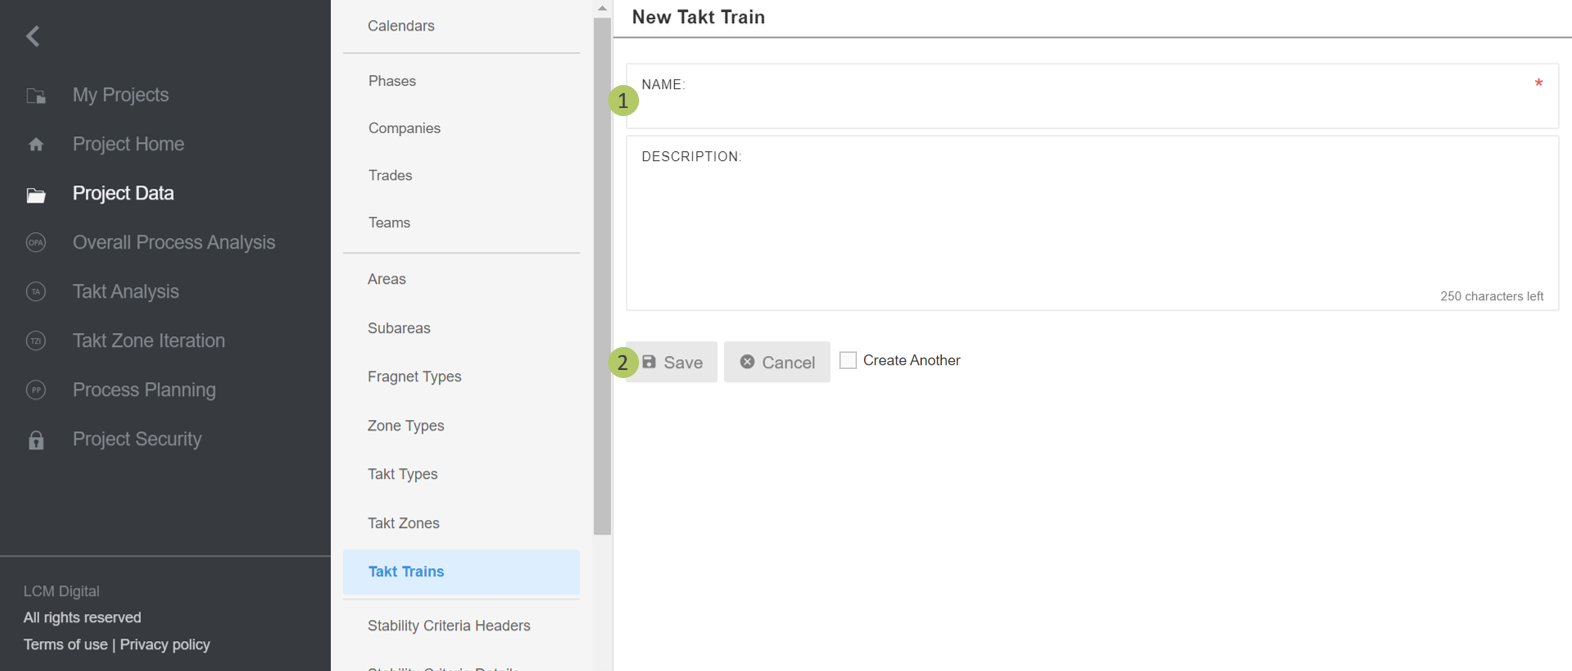Screen dimensions: 1572x671
Task: Save the new Takt Train
Action: click(672, 362)
